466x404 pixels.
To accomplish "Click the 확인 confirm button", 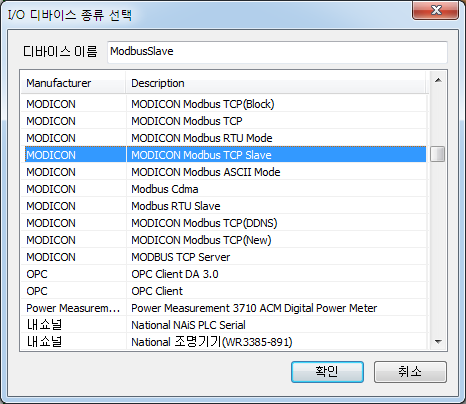I will tap(327, 372).
